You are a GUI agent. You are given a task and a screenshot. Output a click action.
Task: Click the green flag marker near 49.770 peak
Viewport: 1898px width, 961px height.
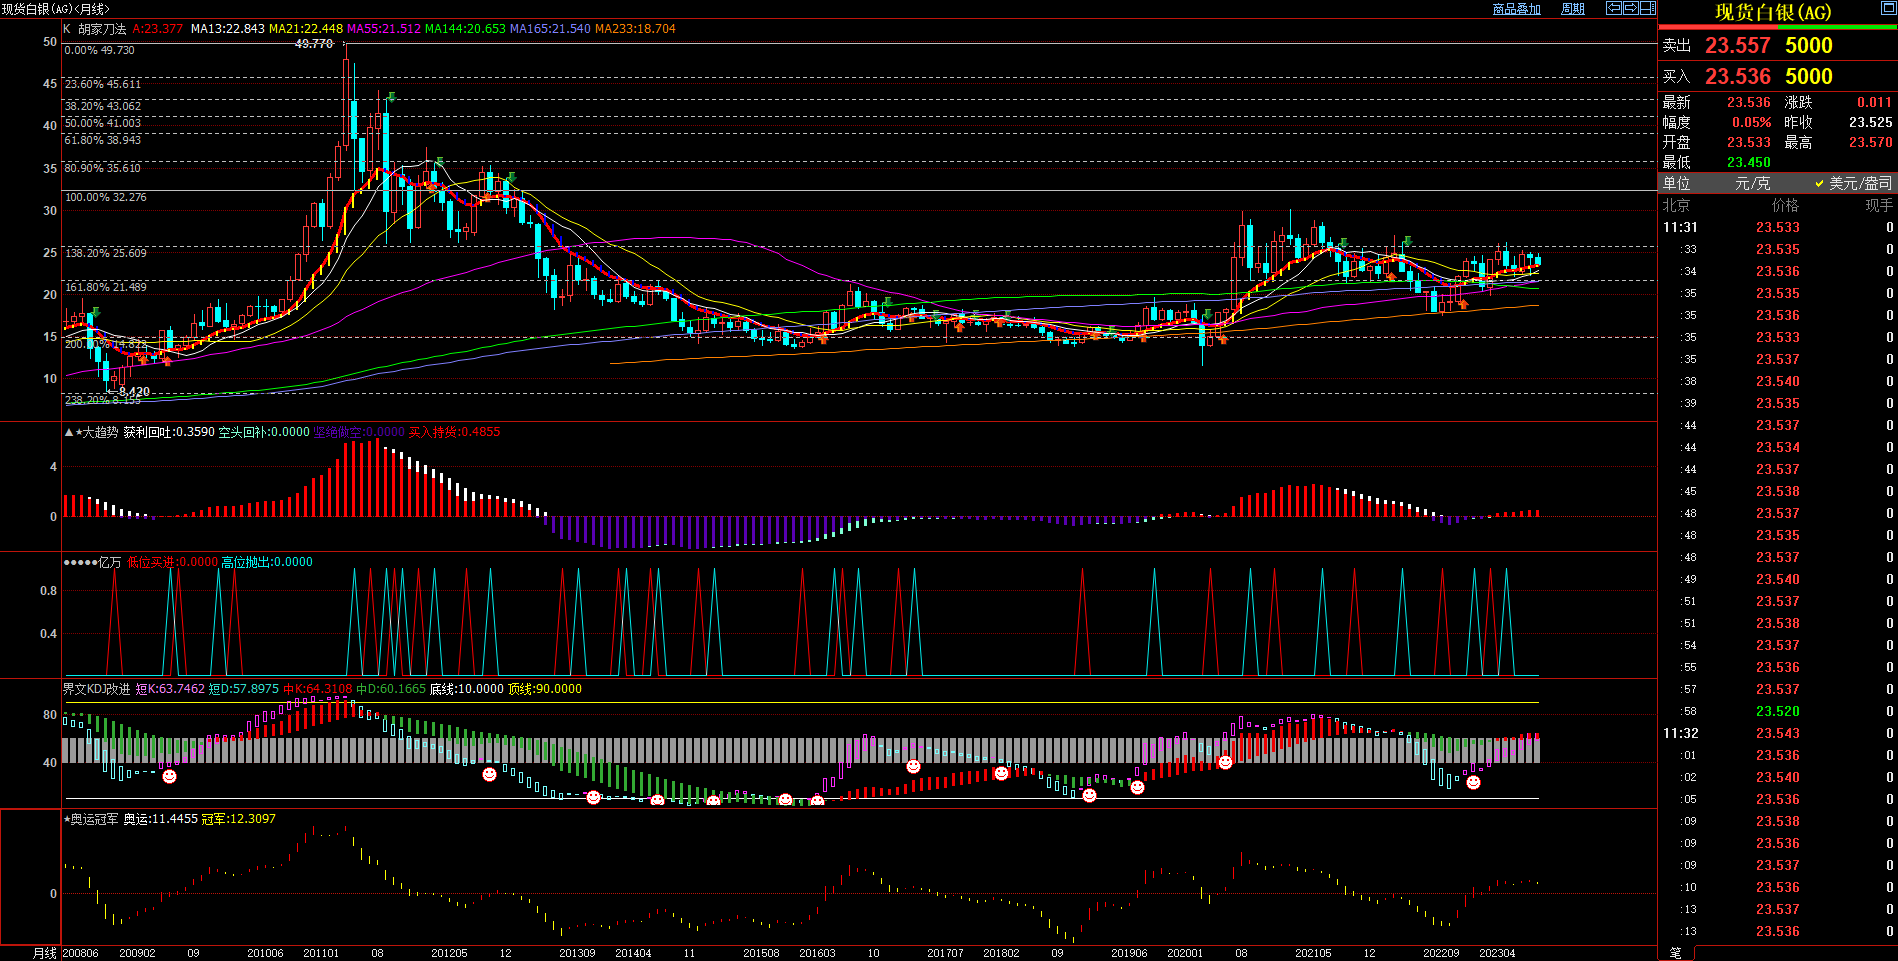click(x=391, y=97)
